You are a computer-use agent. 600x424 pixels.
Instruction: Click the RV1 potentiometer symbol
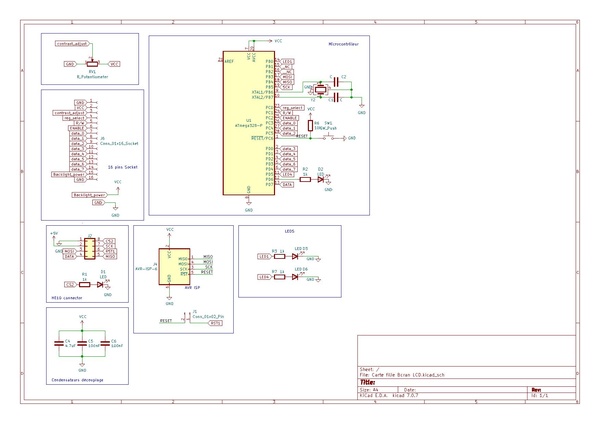pyautogui.click(x=92, y=63)
